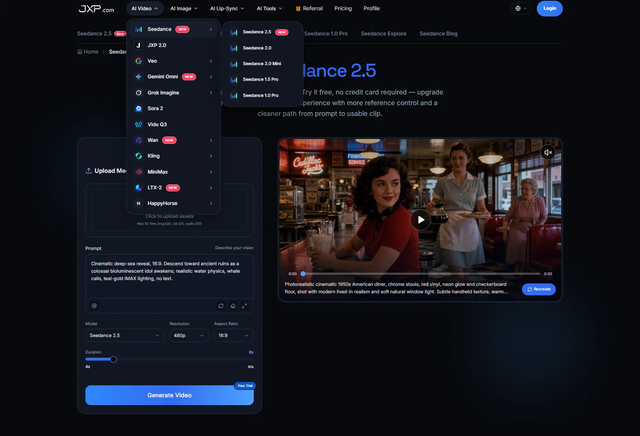Click the Gemini Omni sparkle icon
Screen dimensions: 640x436
click(139, 77)
